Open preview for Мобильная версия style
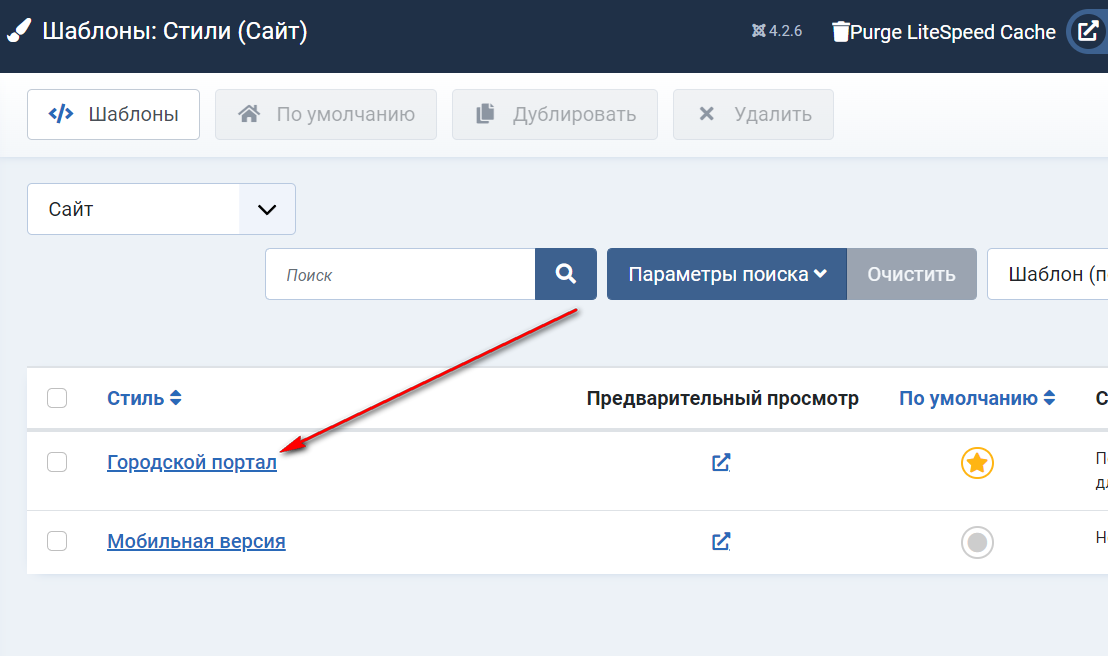Image resolution: width=1108 pixels, height=656 pixels. (721, 541)
